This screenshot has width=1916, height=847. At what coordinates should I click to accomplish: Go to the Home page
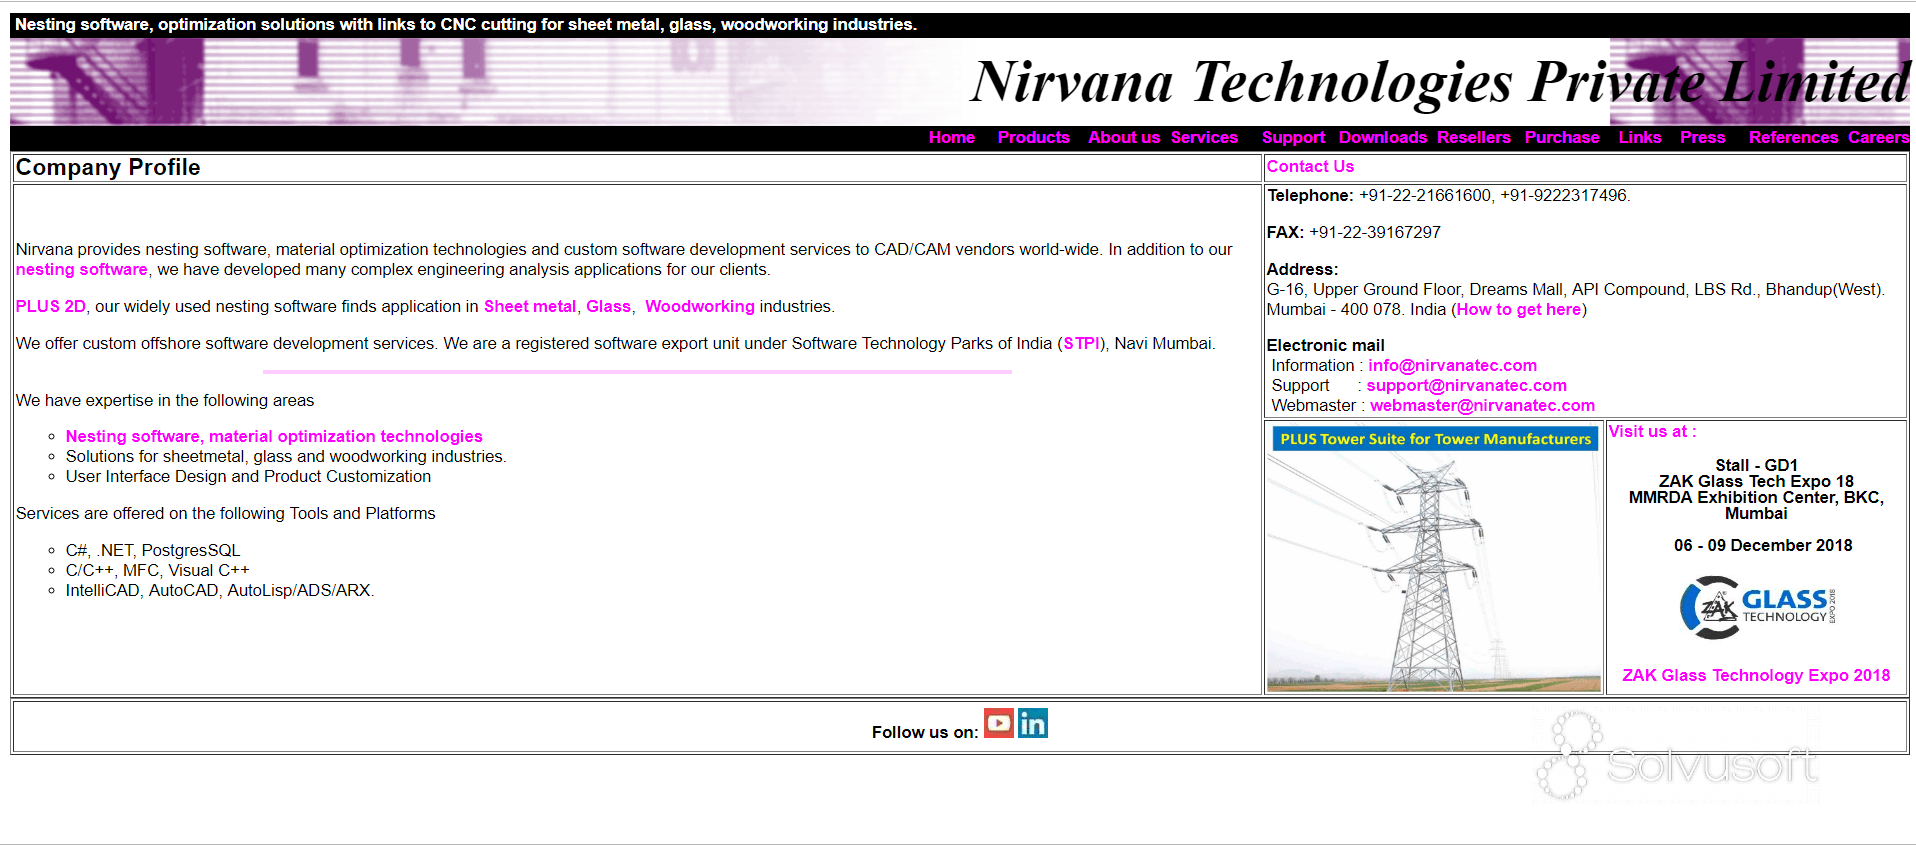[x=951, y=138]
